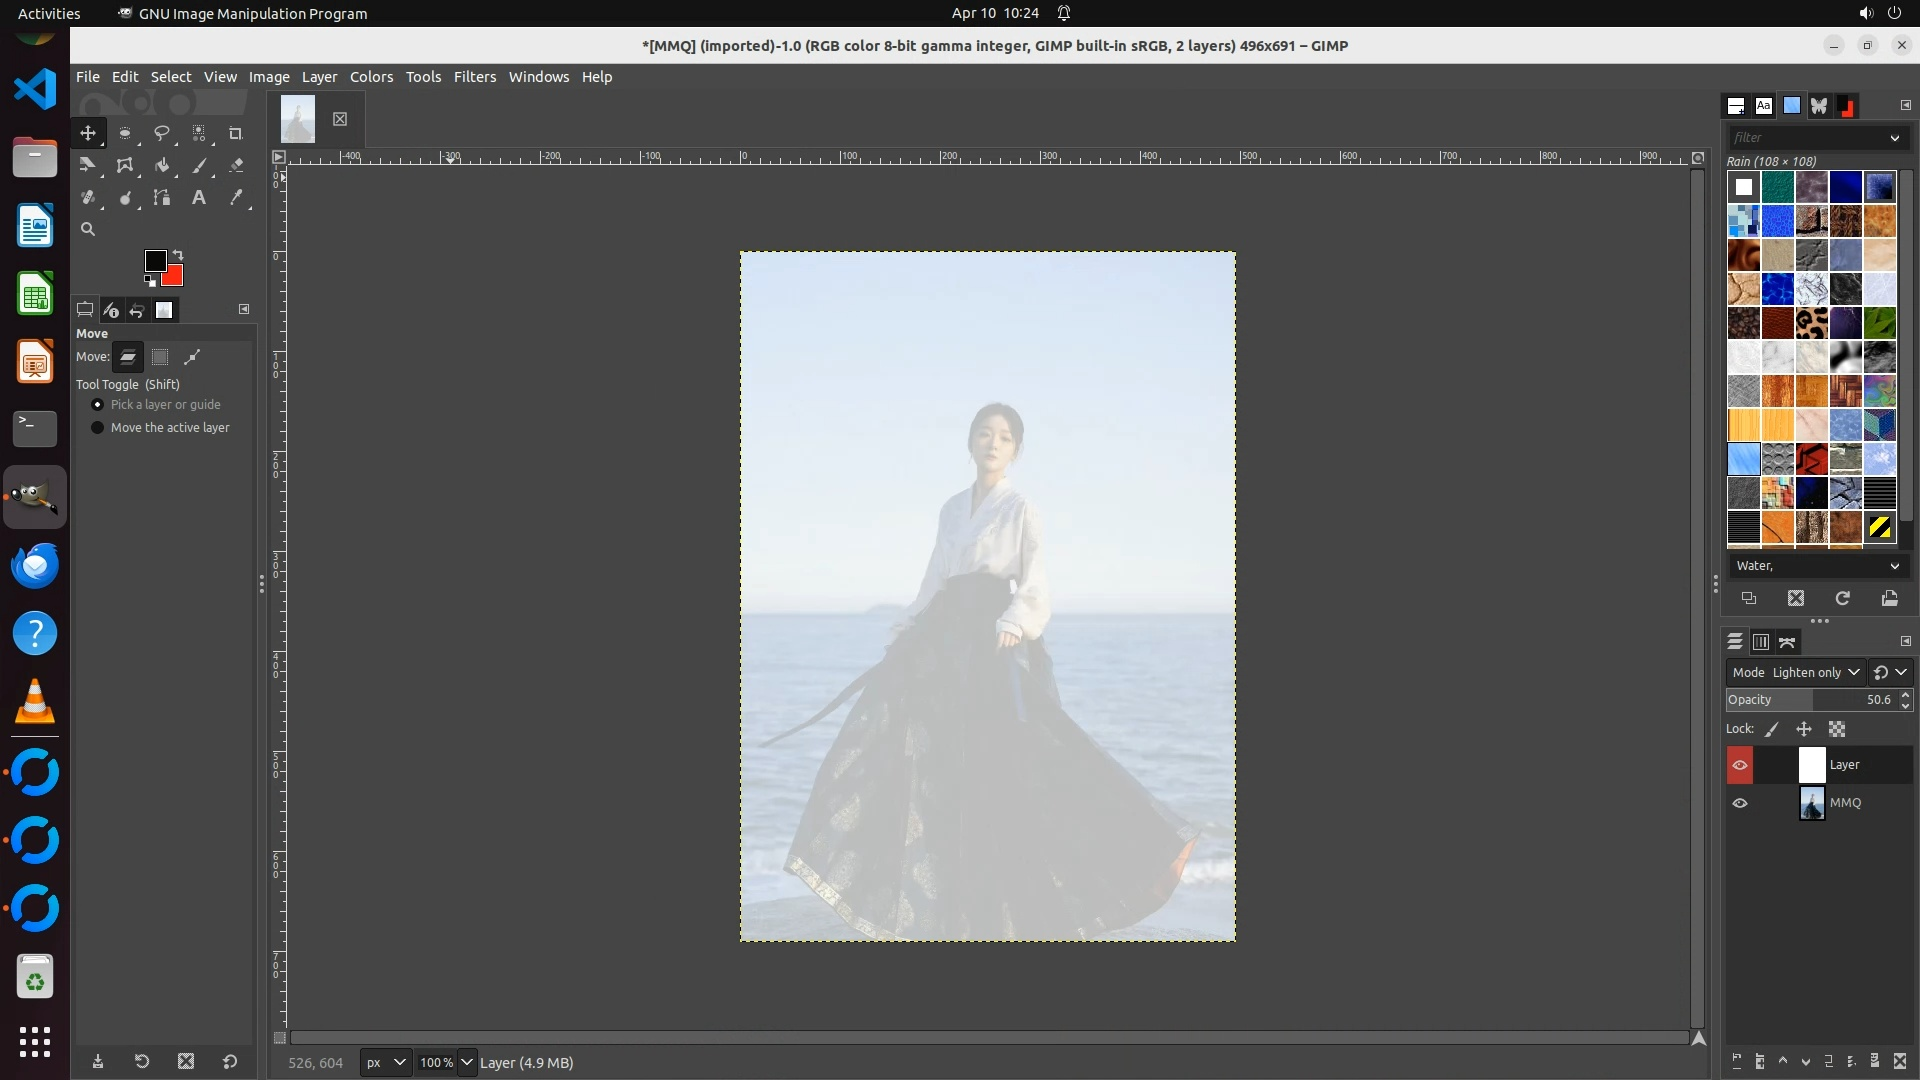Screen dimensions: 1920x1080
Task: Select the 'Move the active layer' radio option
Action: (98, 428)
